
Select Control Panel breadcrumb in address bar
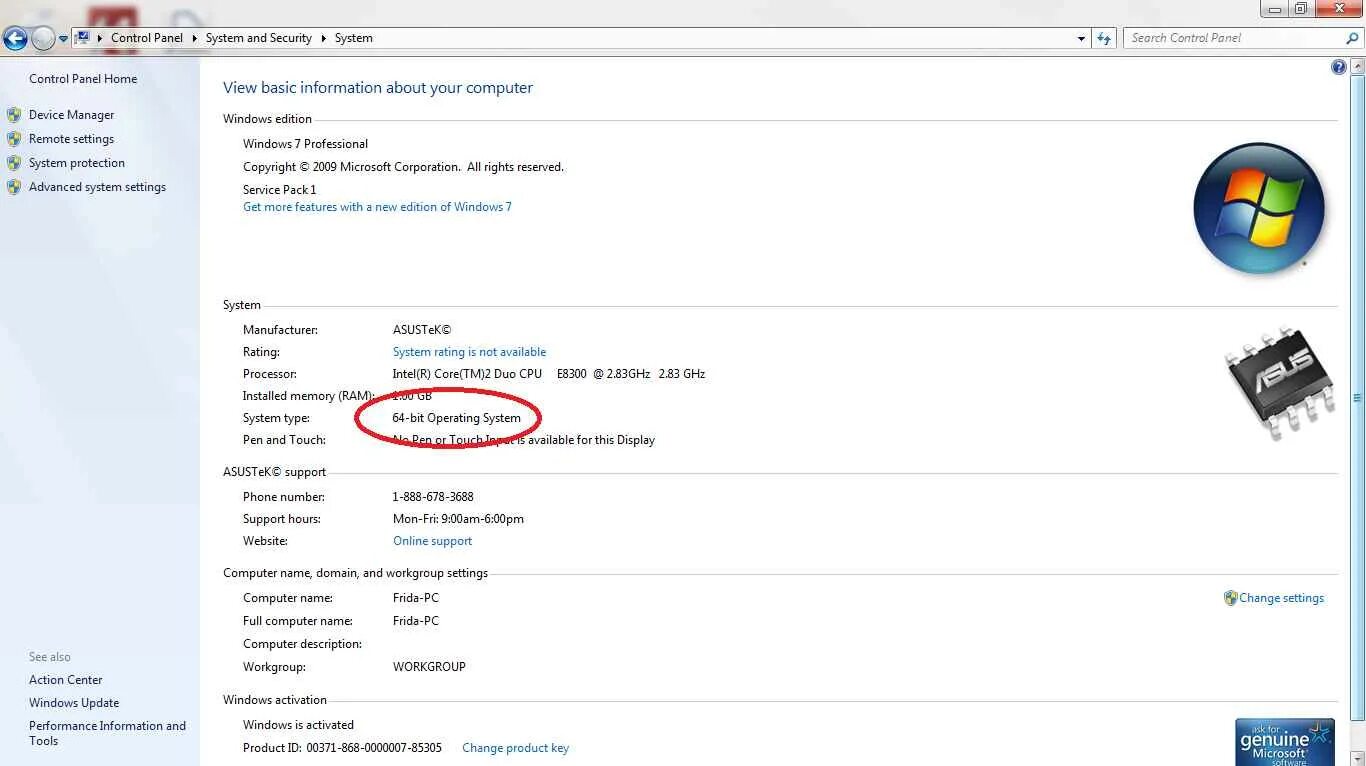pyautogui.click(x=147, y=38)
